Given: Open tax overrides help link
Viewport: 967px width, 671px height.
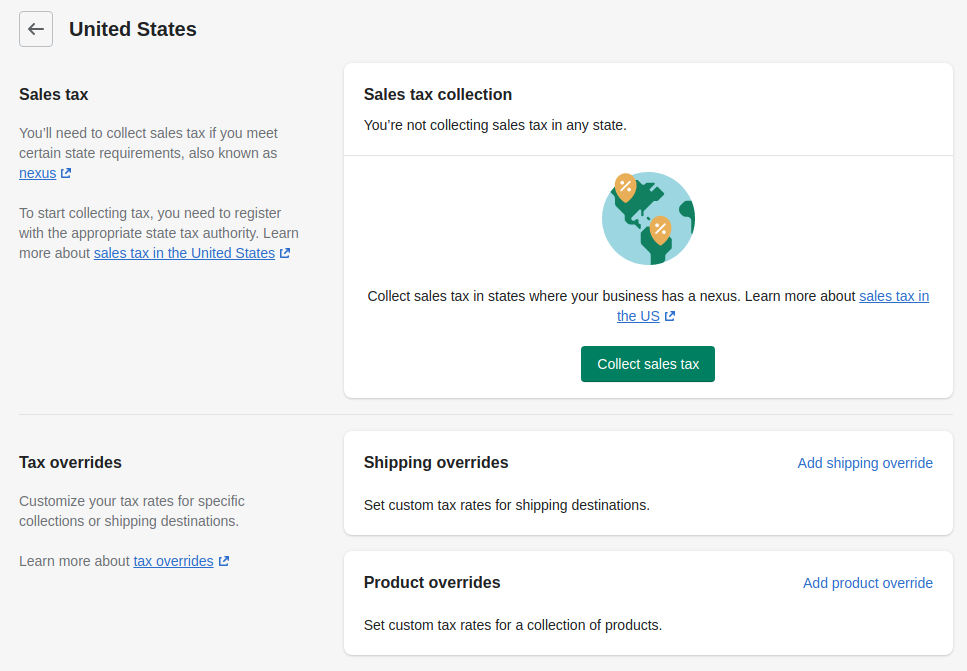Looking at the screenshot, I should point(173,561).
